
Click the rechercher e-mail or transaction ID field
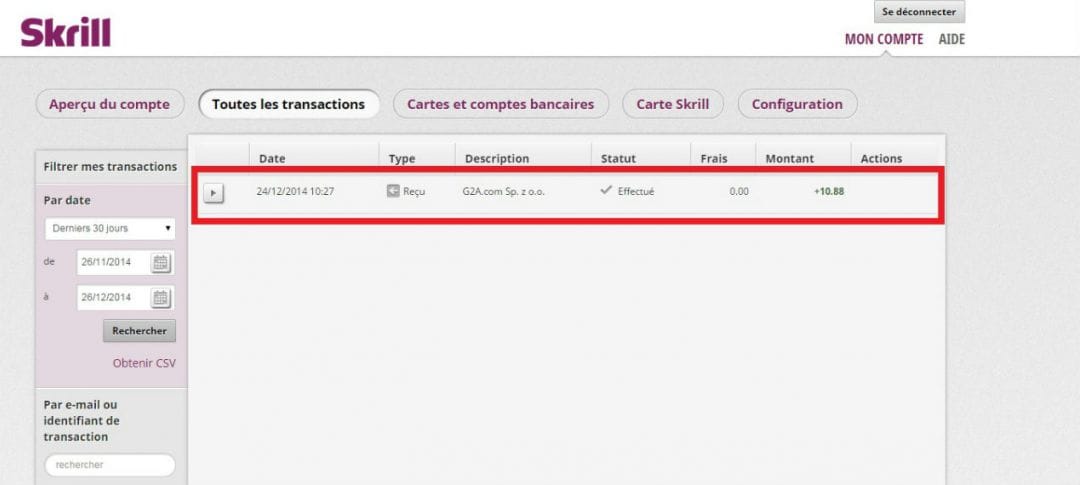pyautogui.click(x=110, y=465)
